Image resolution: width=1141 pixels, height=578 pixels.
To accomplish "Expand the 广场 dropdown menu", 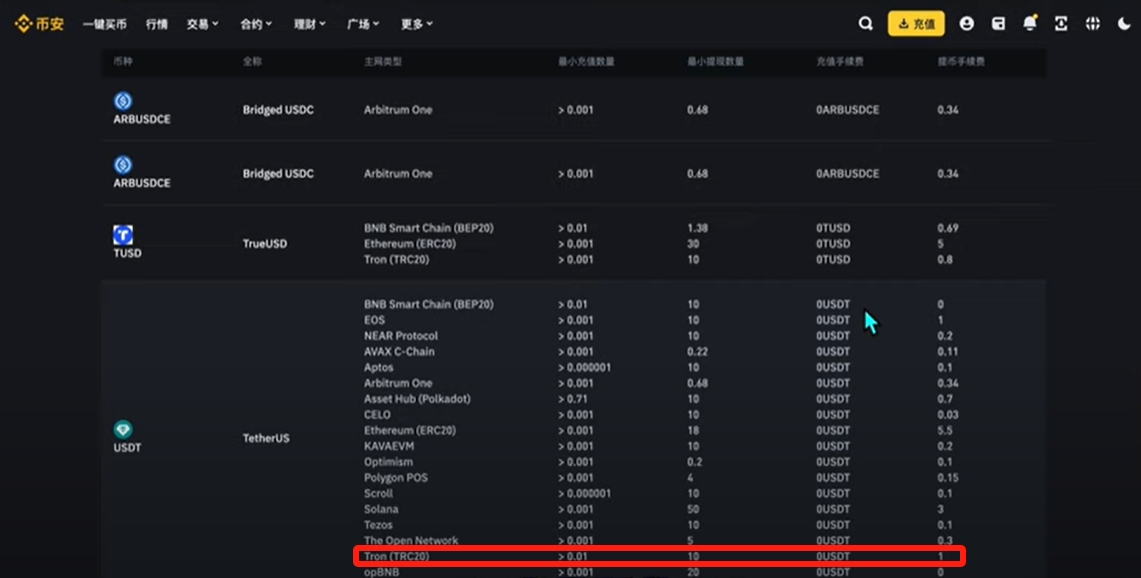I will (x=363, y=24).
